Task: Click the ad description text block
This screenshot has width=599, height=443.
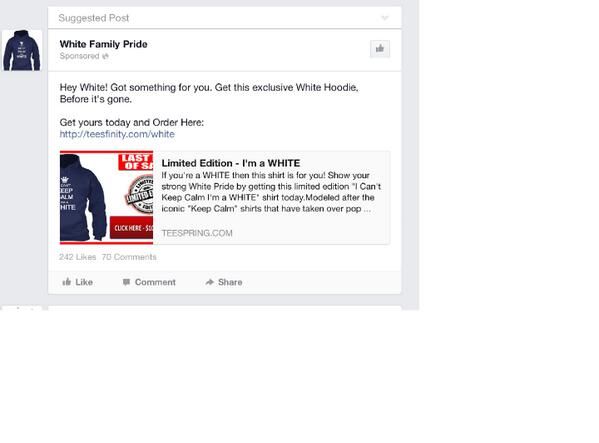Action: (x=271, y=192)
